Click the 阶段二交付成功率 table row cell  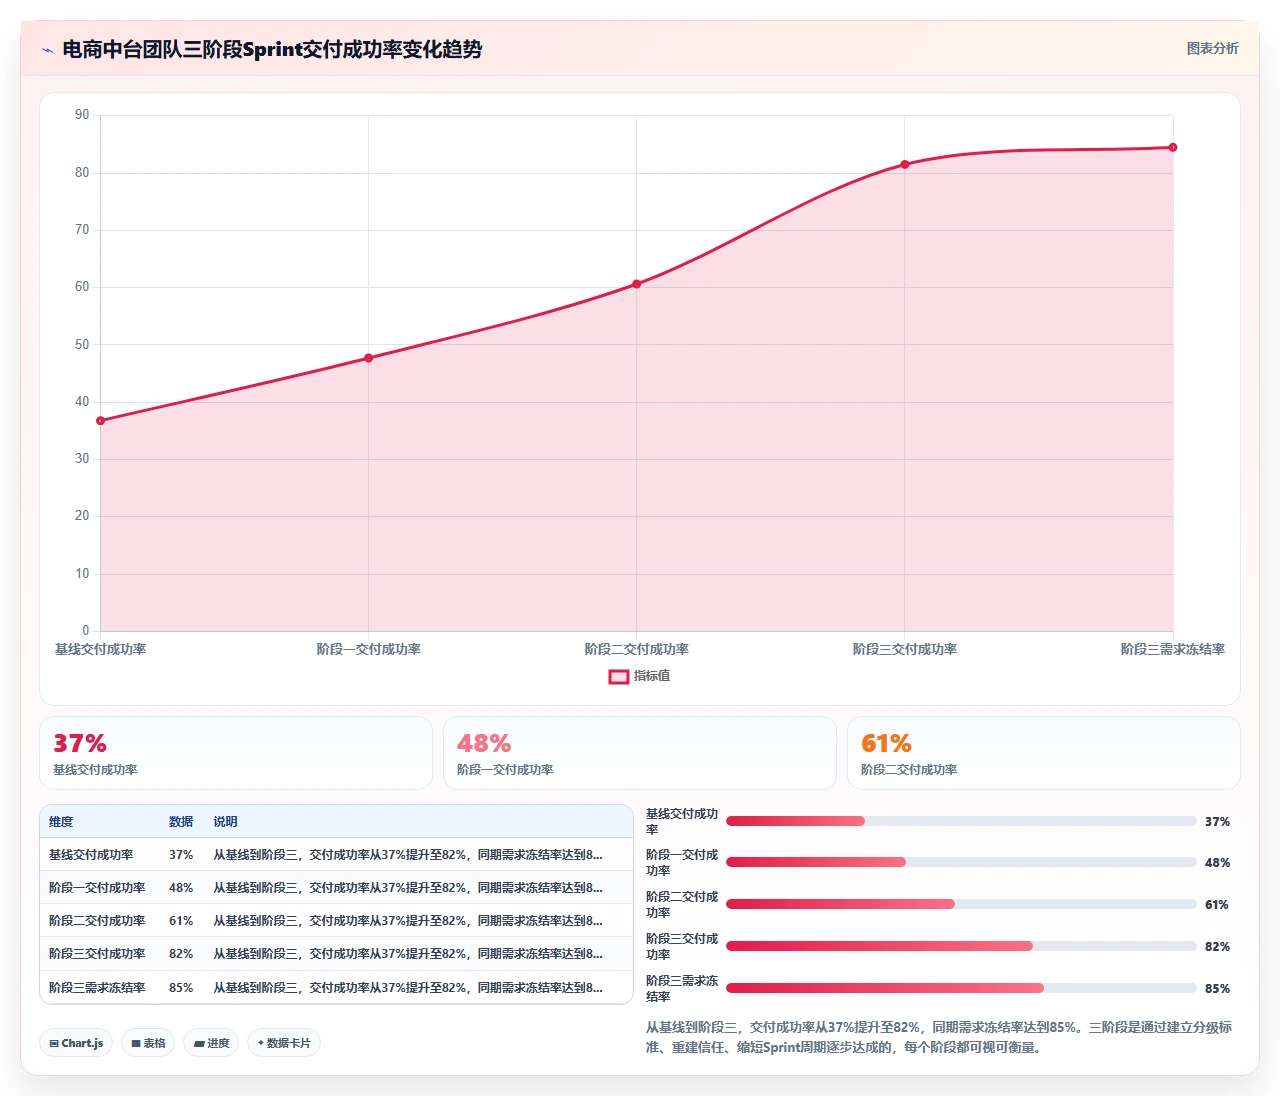[97, 921]
